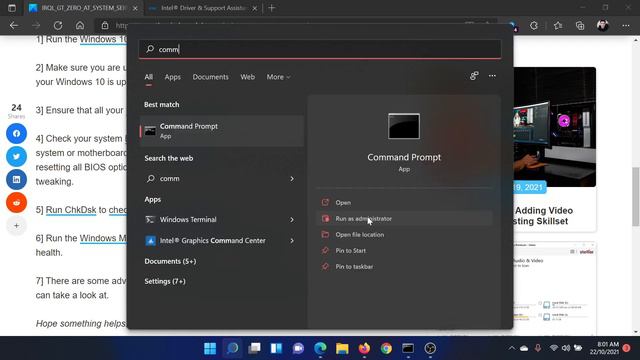
Task: Select the Web search filter tab
Action: click(x=247, y=77)
